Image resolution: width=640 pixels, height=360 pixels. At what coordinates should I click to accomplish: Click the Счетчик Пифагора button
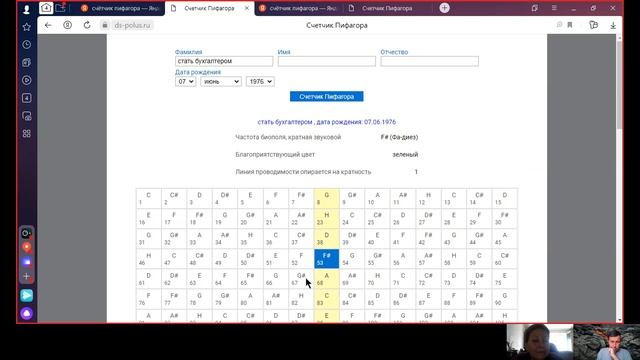[327, 96]
